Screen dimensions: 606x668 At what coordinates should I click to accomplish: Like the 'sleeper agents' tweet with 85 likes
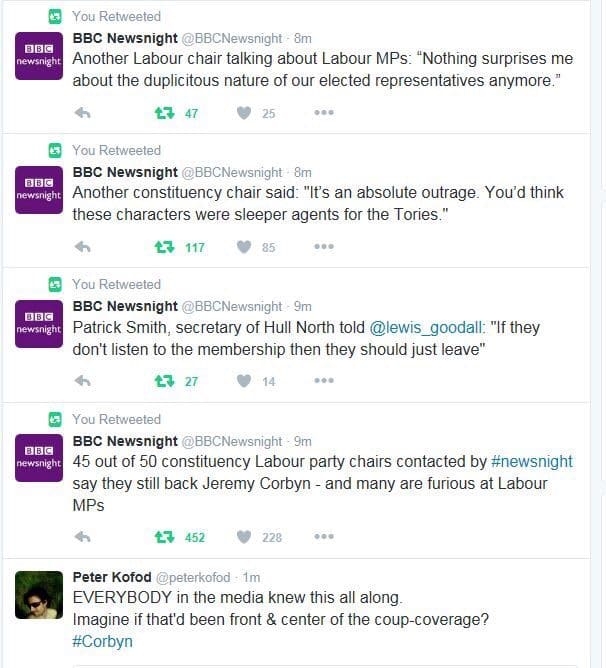point(244,247)
